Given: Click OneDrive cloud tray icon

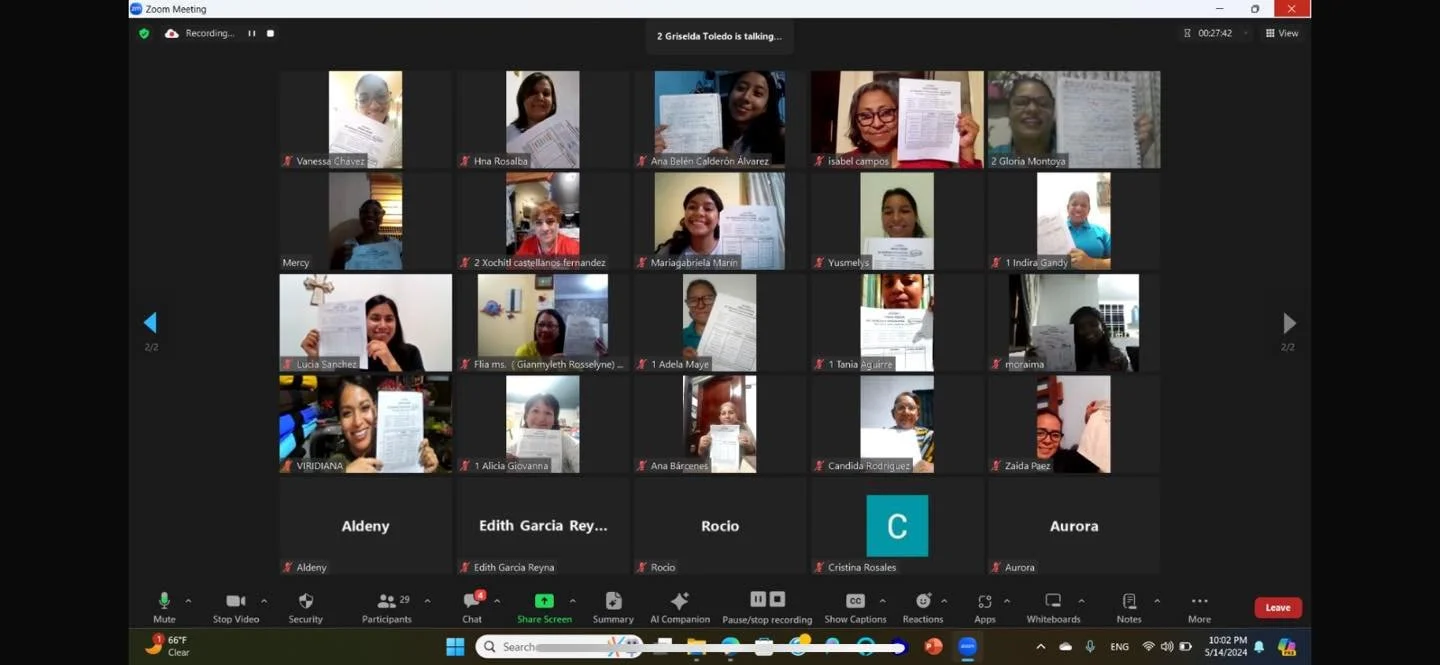Looking at the screenshot, I should 1065,647.
